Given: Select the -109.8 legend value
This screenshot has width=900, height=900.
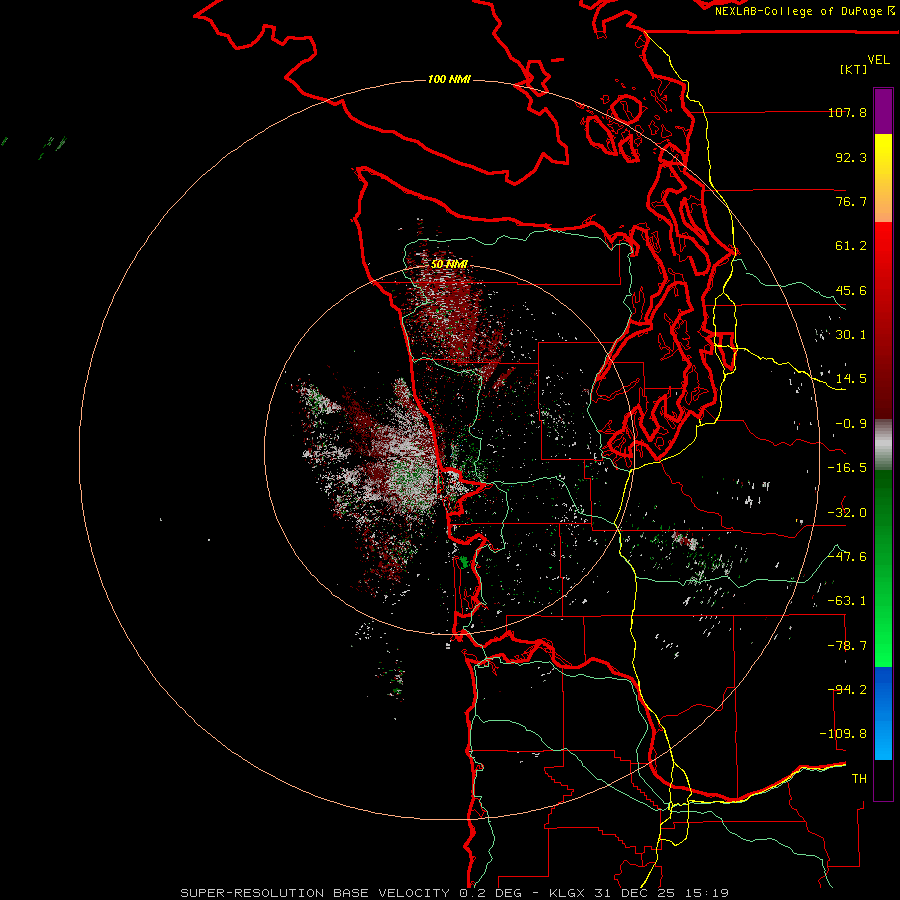Looking at the screenshot, I should pyautogui.click(x=843, y=734).
